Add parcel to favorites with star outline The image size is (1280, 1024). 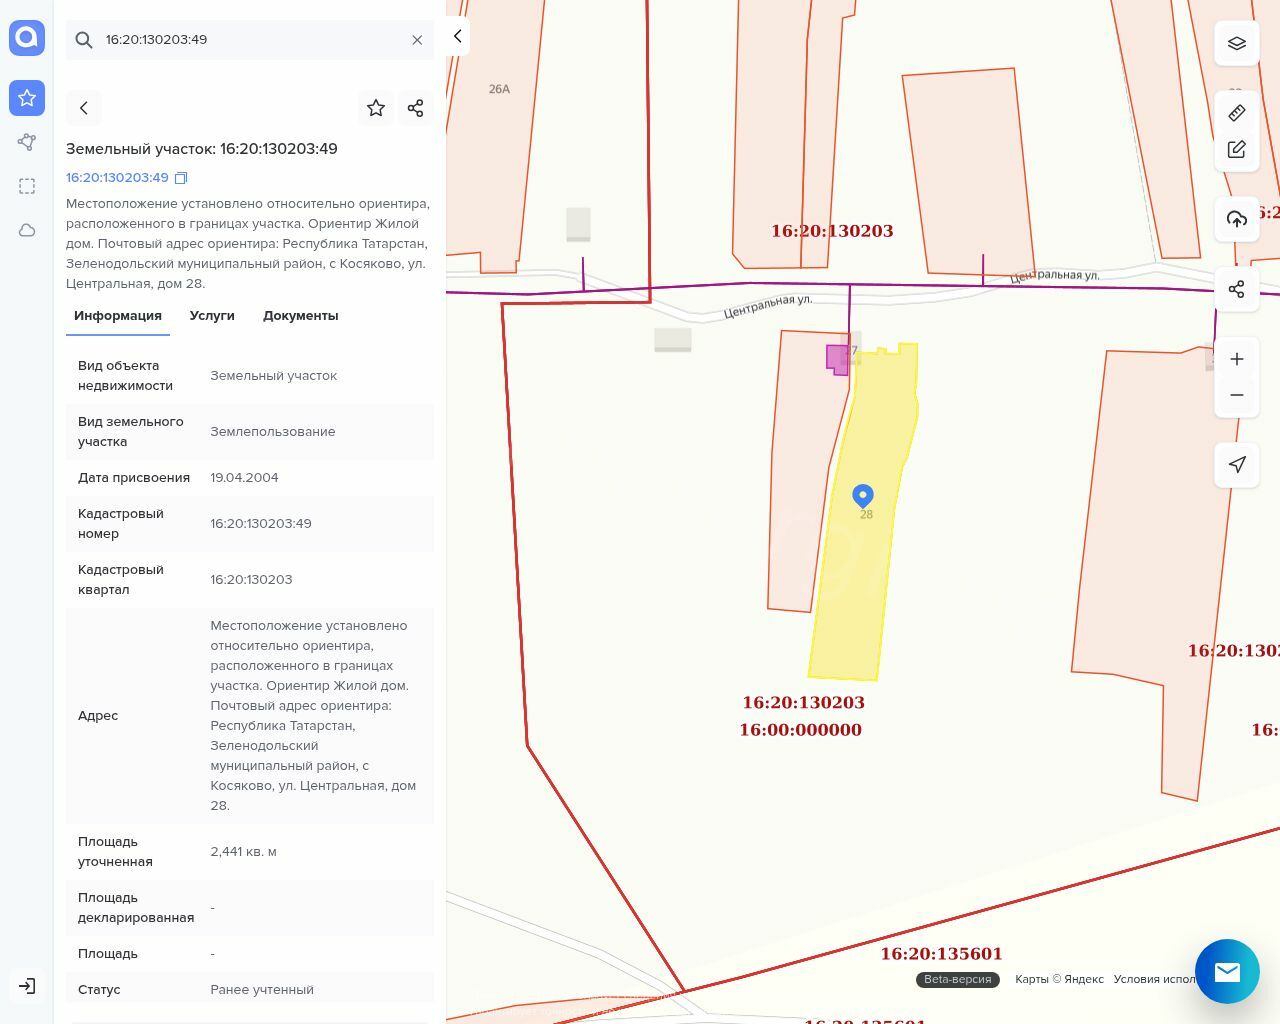(376, 108)
